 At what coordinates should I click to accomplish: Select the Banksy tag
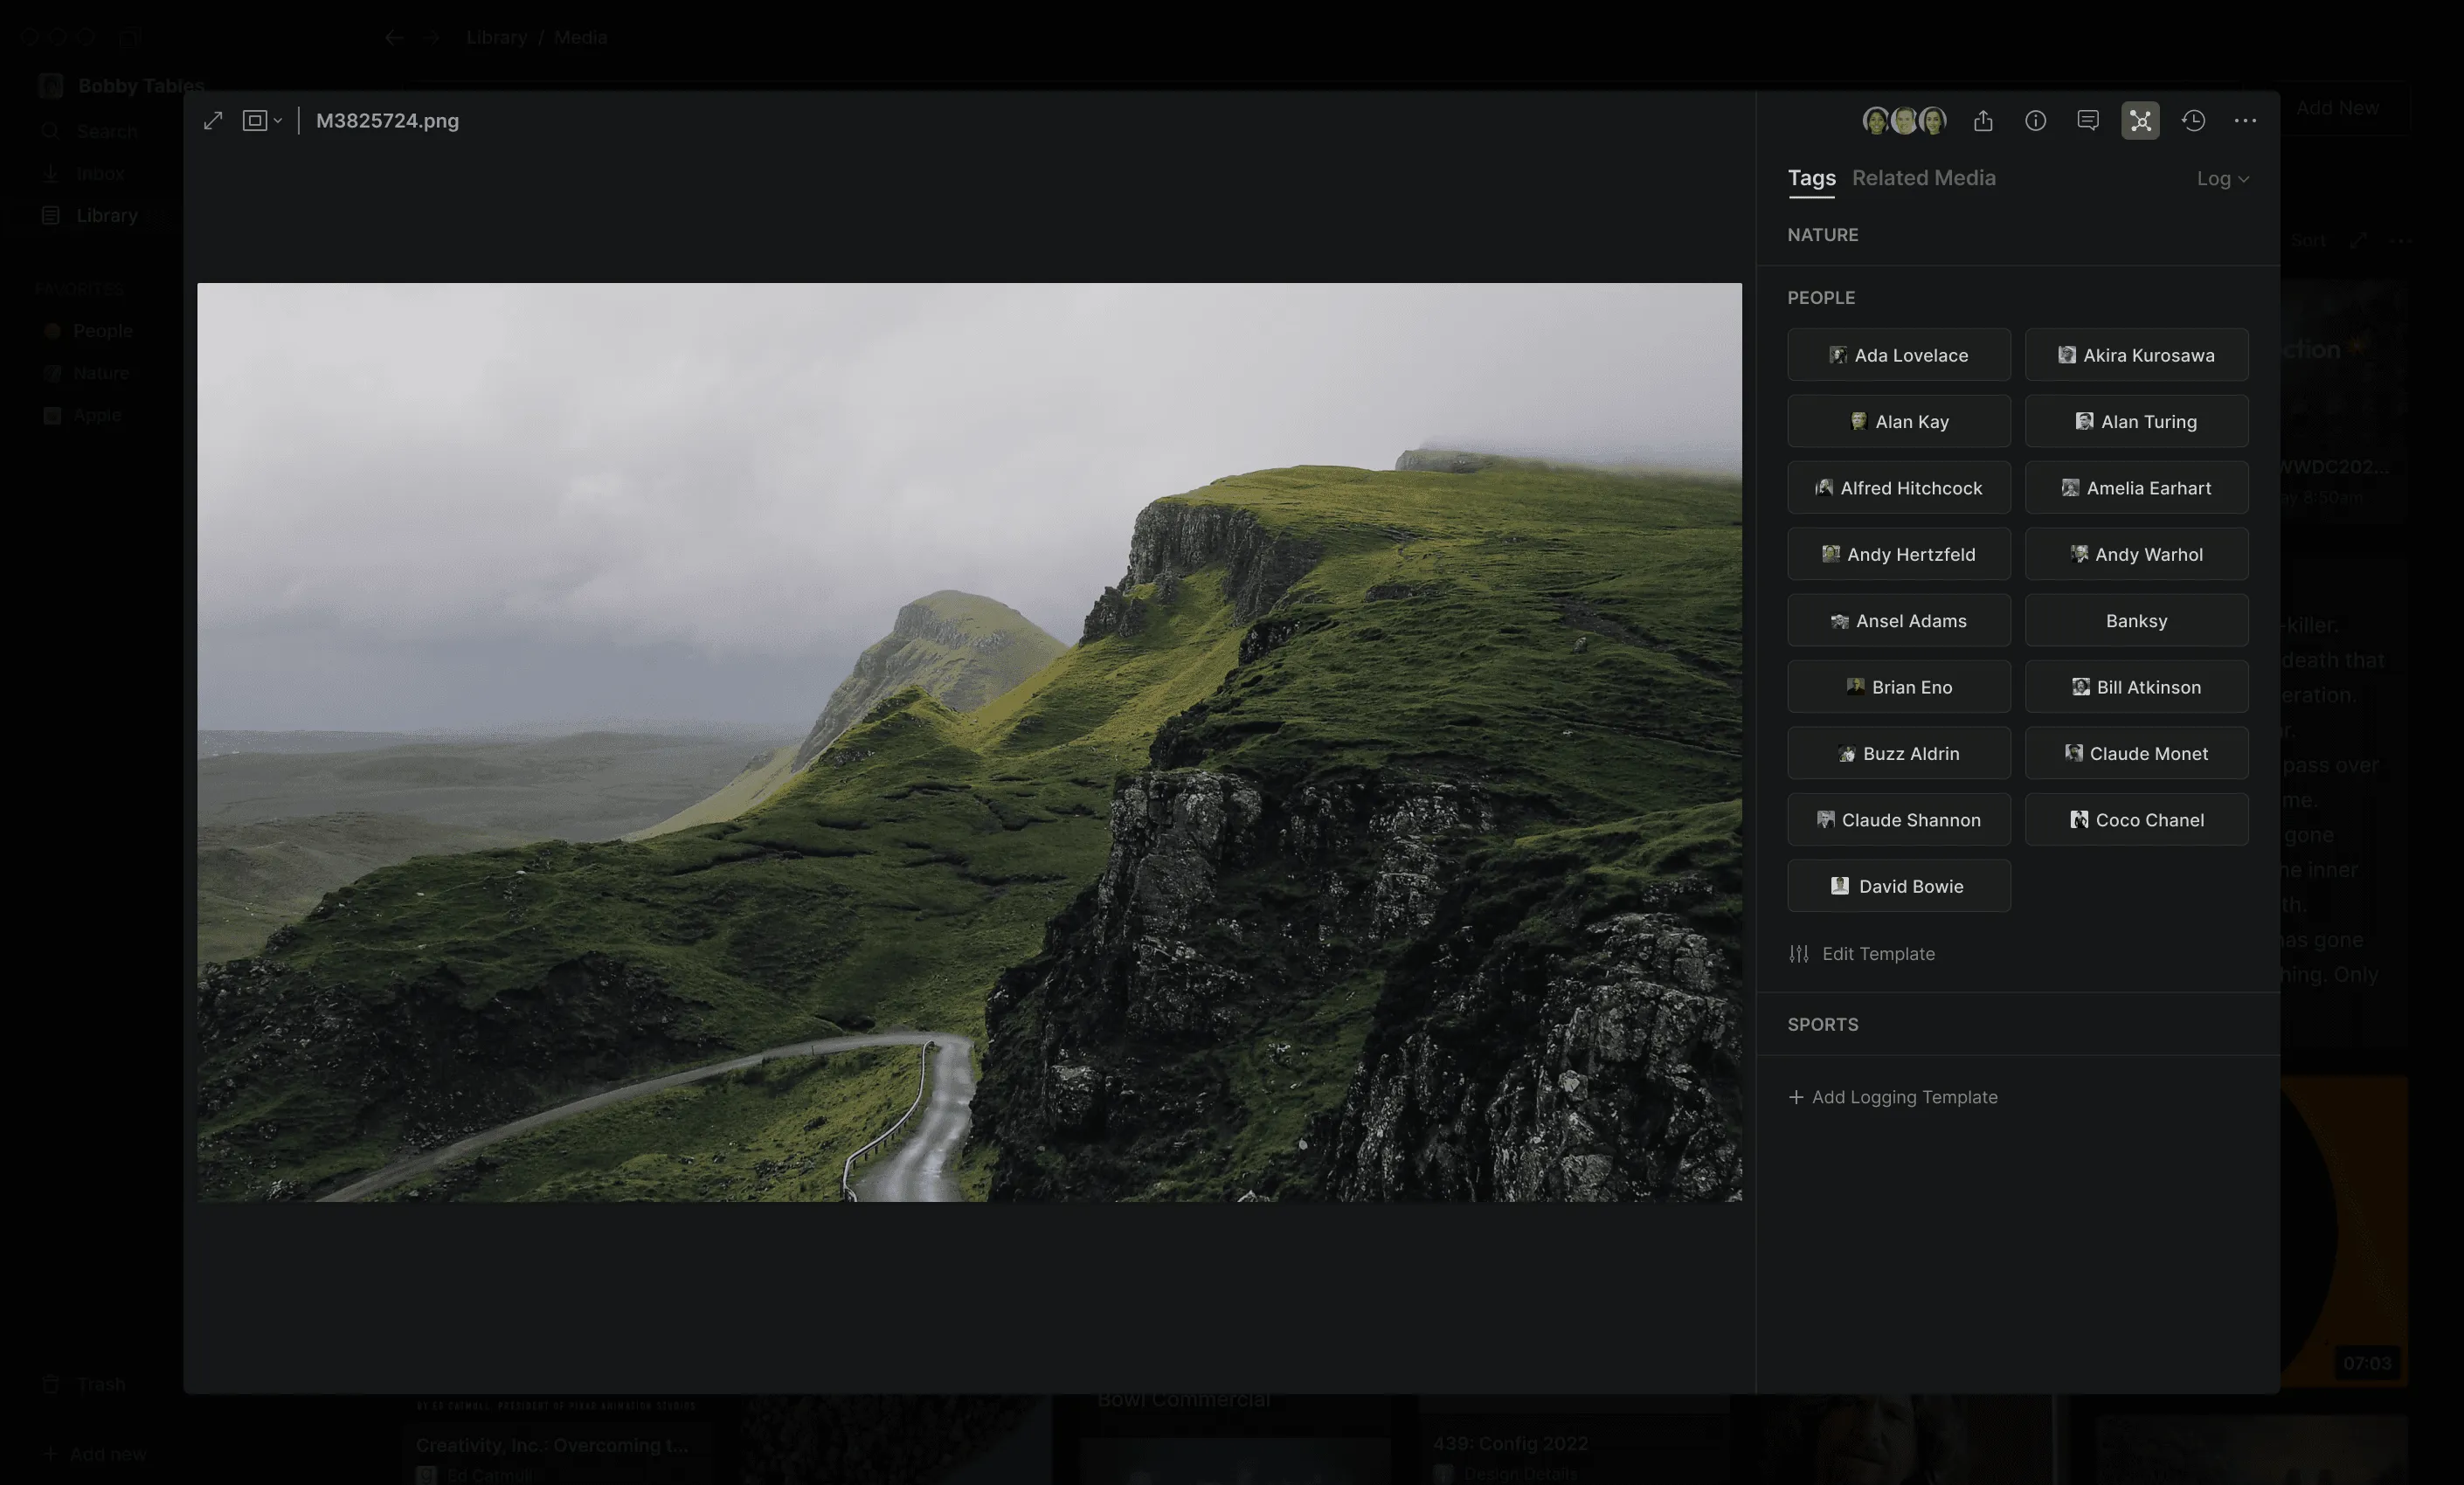(x=2136, y=621)
